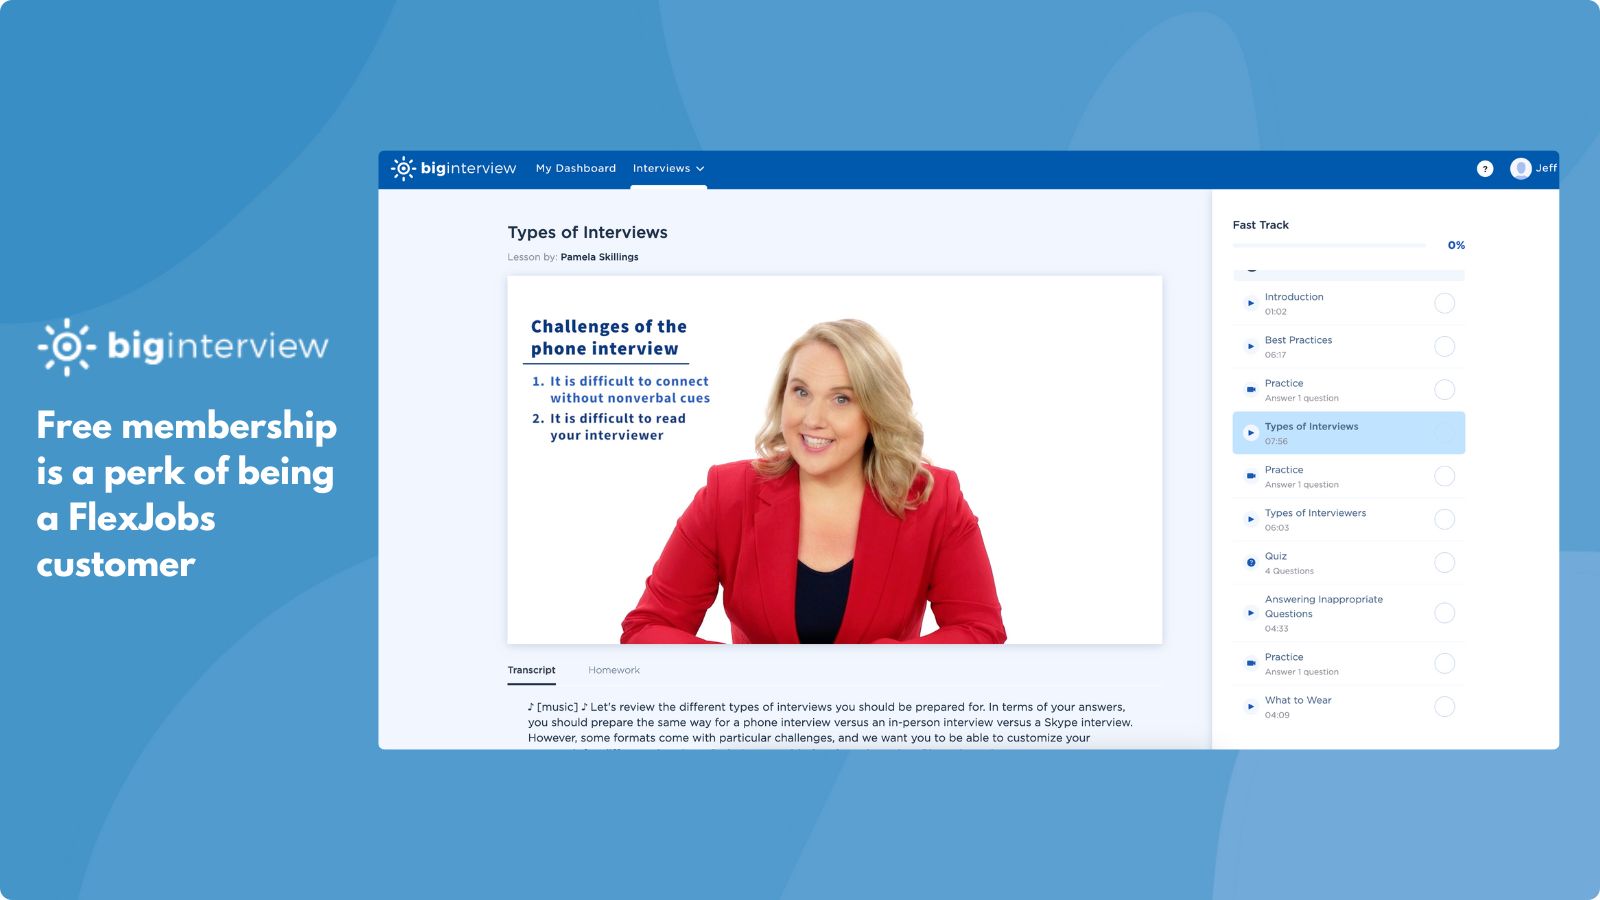This screenshot has height=900, width=1600.
Task: Open the help question mark in the top bar
Action: click(1485, 169)
